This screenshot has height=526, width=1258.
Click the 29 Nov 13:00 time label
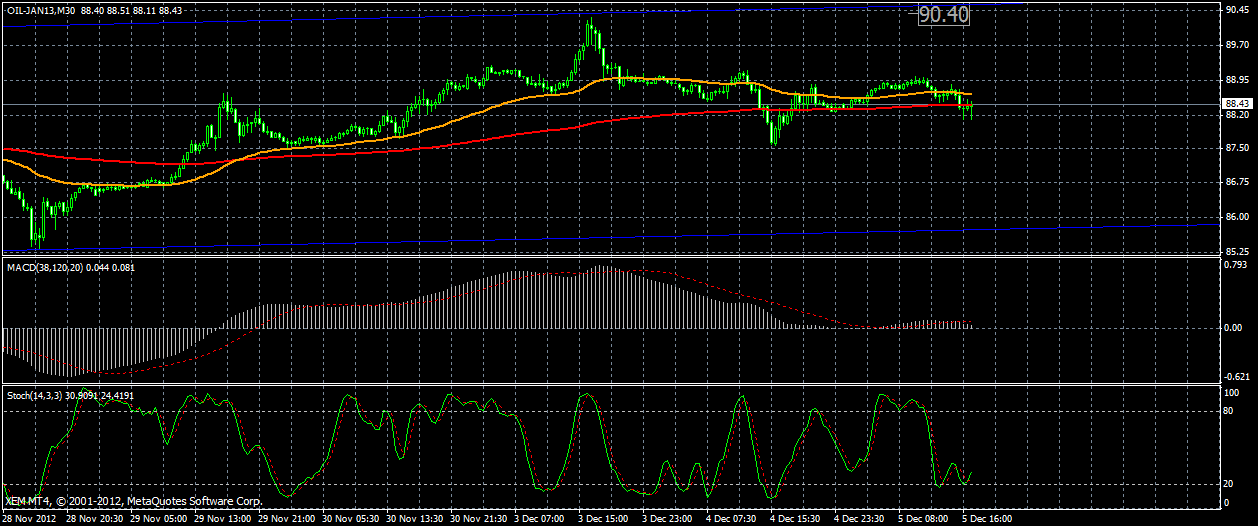[x=223, y=519]
